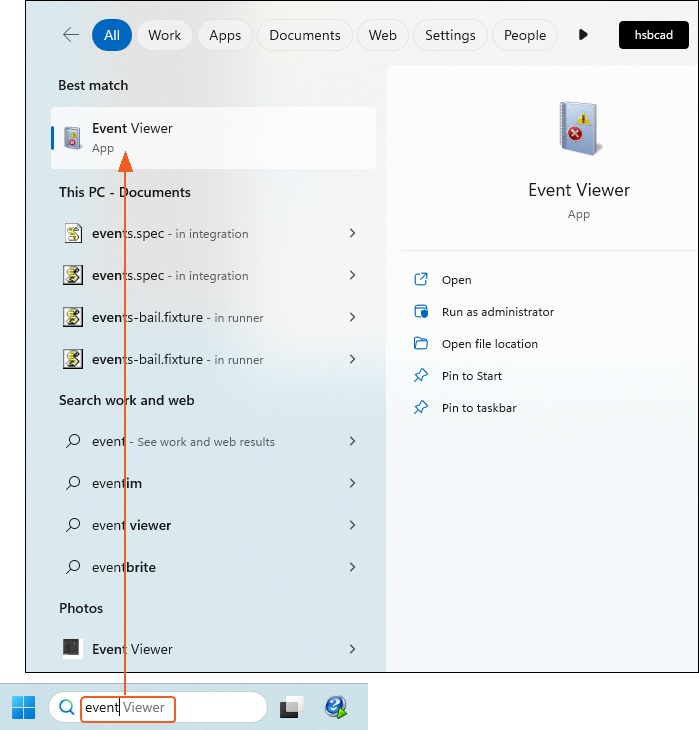Click the taskbar search magnifier icon
The width and height of the screenshot is (699, 730).
[x=67, y=708]
